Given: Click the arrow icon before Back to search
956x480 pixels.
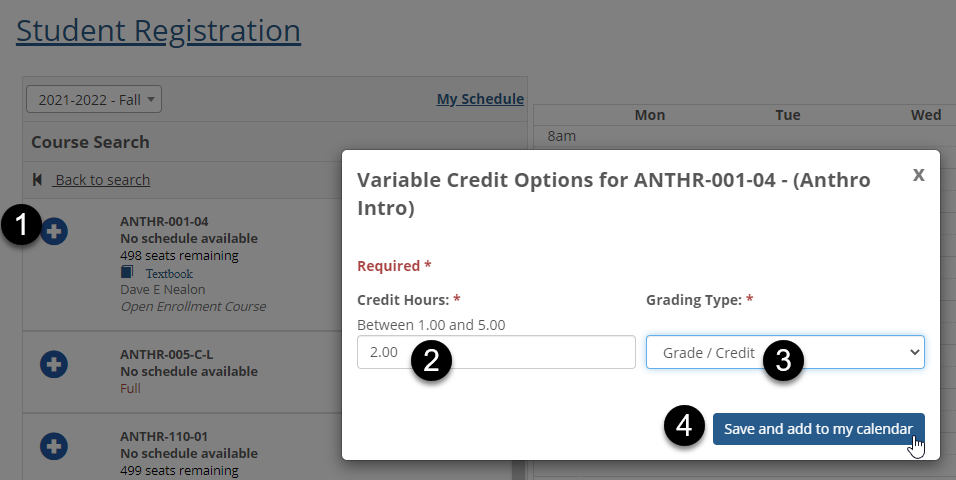Looking at the screenshot, I should click(38, 180).
